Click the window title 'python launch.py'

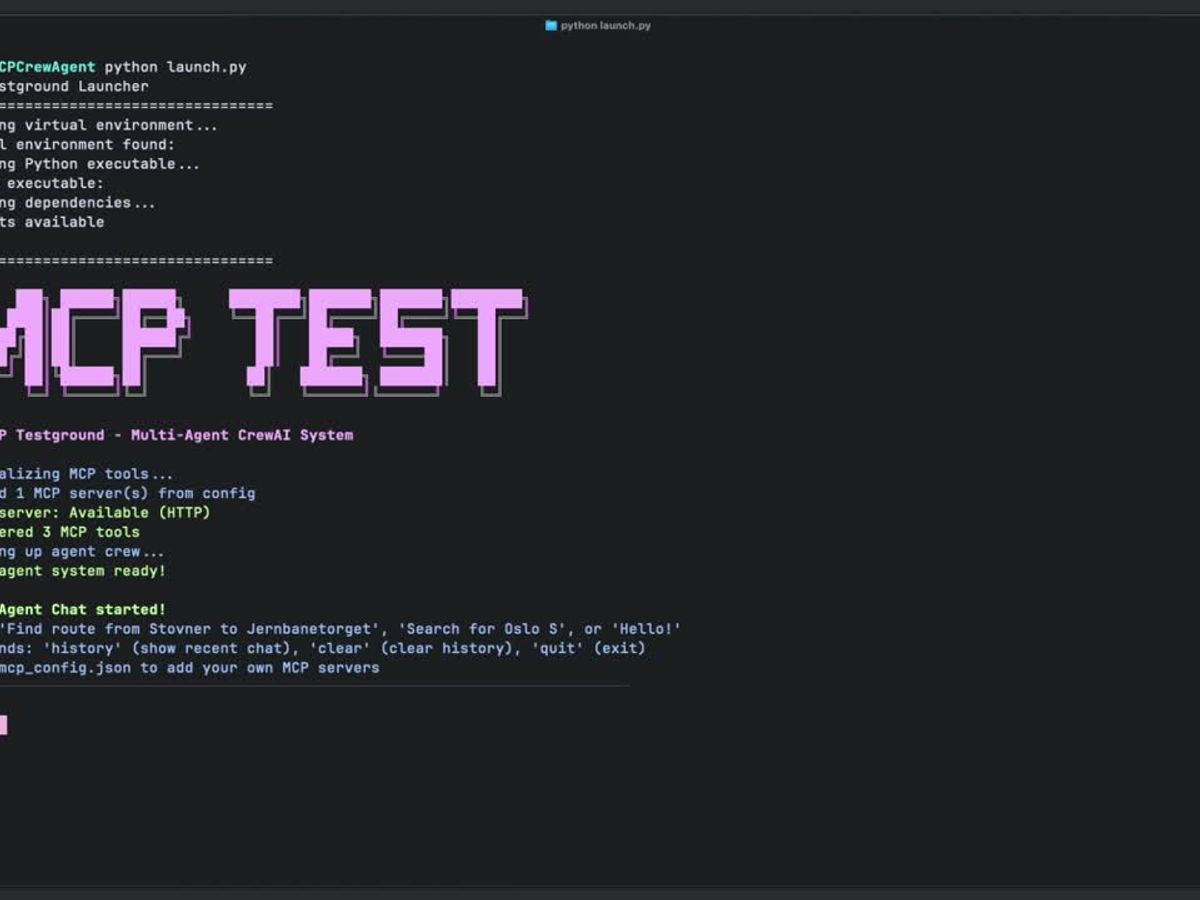coord(606,25)
